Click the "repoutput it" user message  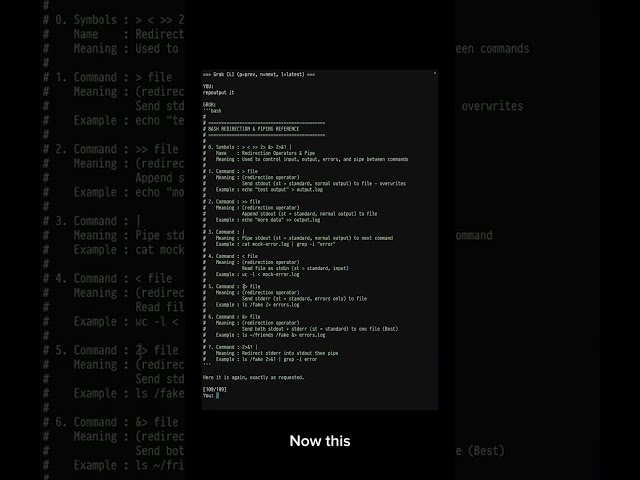pos(218,93)
